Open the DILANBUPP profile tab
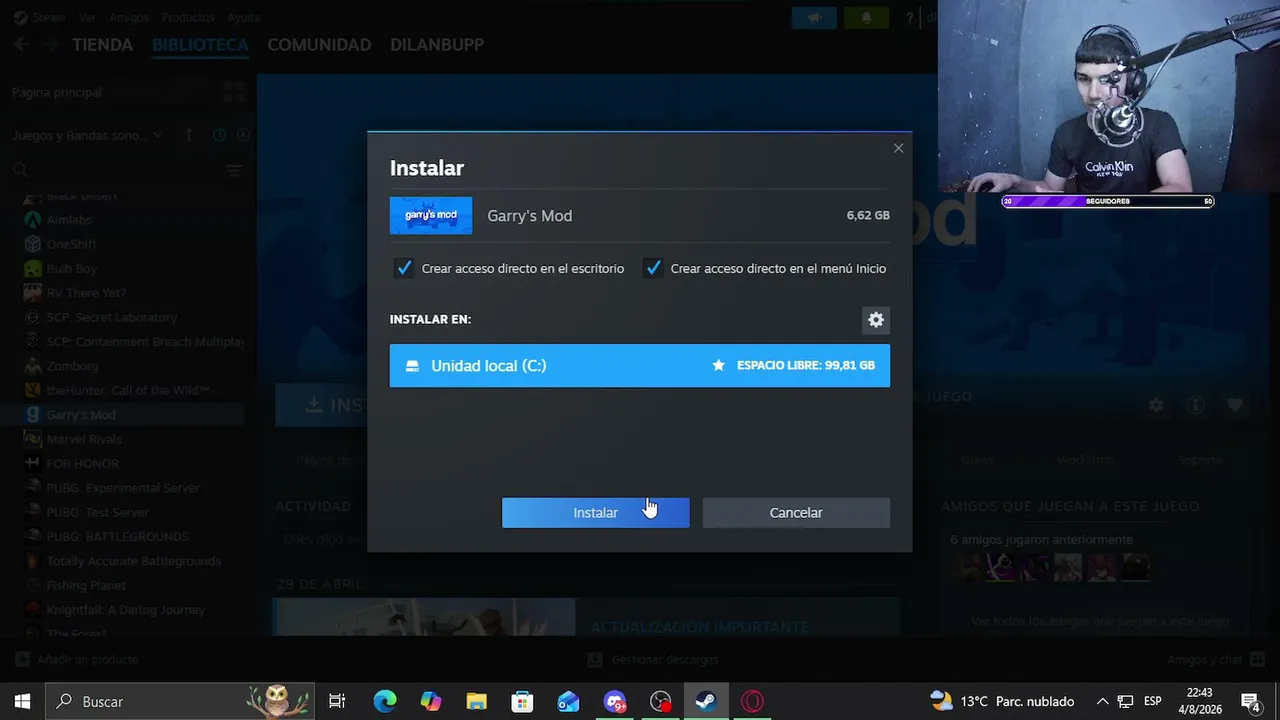This screenshot has width=1280, height=720. [x=437, y=45]
